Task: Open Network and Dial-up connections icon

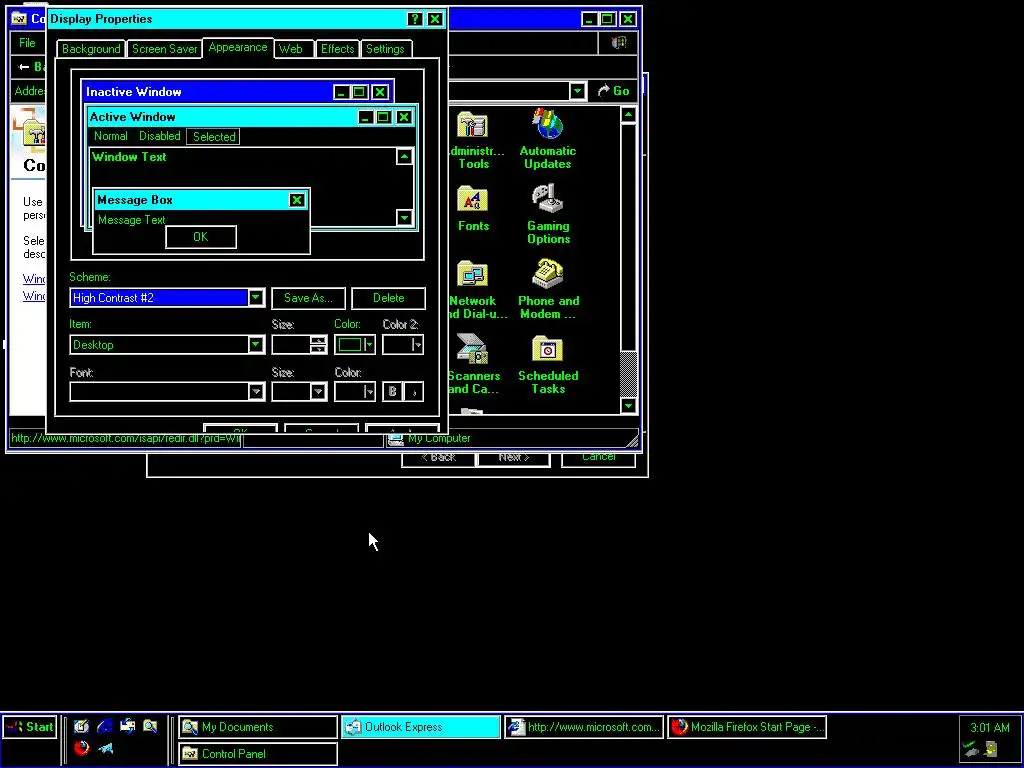Action: tap(475, 289)
